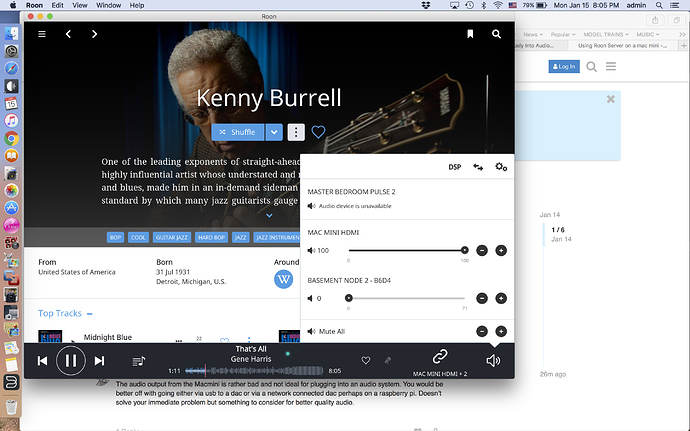This screenshot has height=431, width=690.
Task: Skip to the next track
Action: (99, 361)
